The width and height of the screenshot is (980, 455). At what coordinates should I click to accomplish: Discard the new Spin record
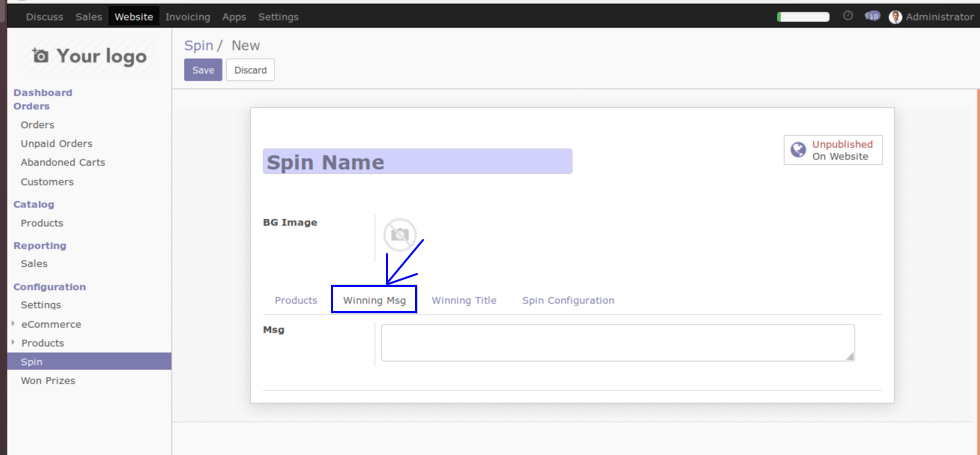click(251, 70)
